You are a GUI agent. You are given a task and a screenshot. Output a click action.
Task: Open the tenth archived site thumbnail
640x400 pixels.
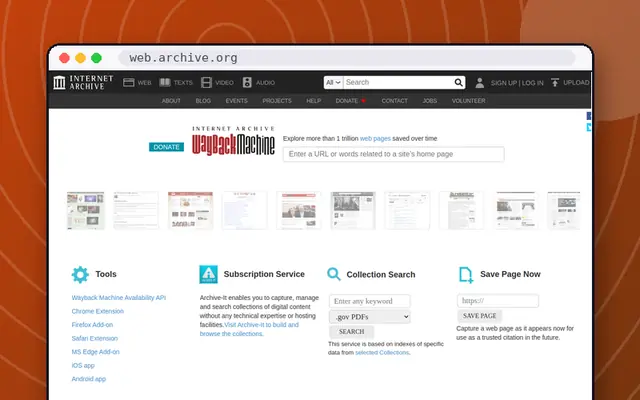coord(564,211)
